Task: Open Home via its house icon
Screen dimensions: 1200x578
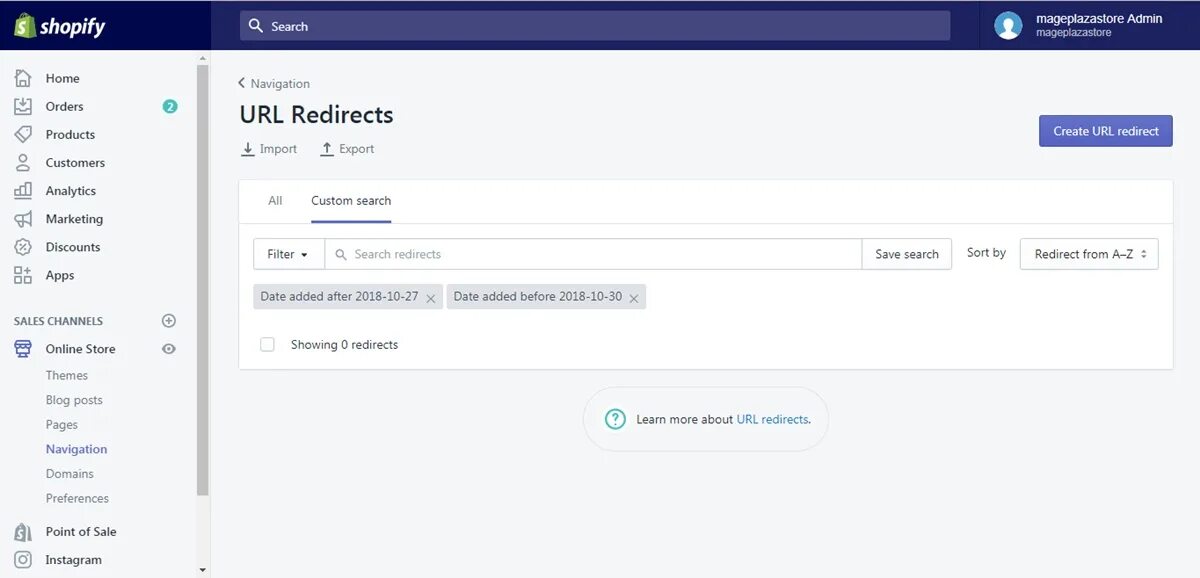Action: [23, 78]
